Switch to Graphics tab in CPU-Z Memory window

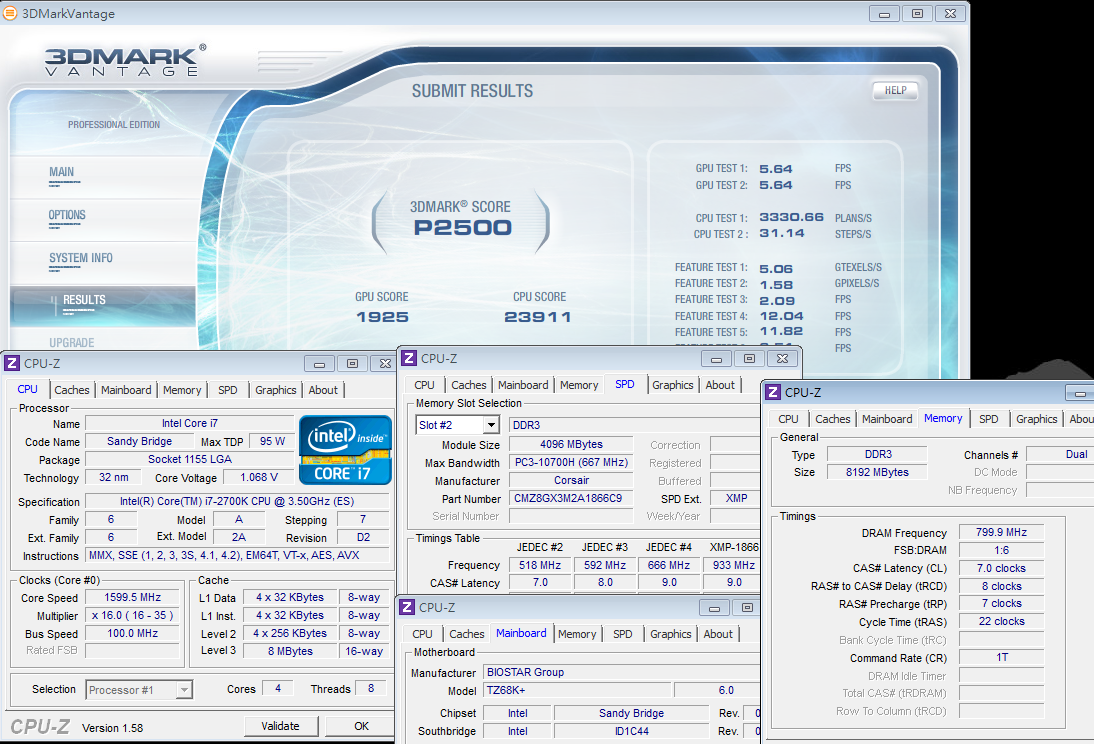tap(1037, 419)
